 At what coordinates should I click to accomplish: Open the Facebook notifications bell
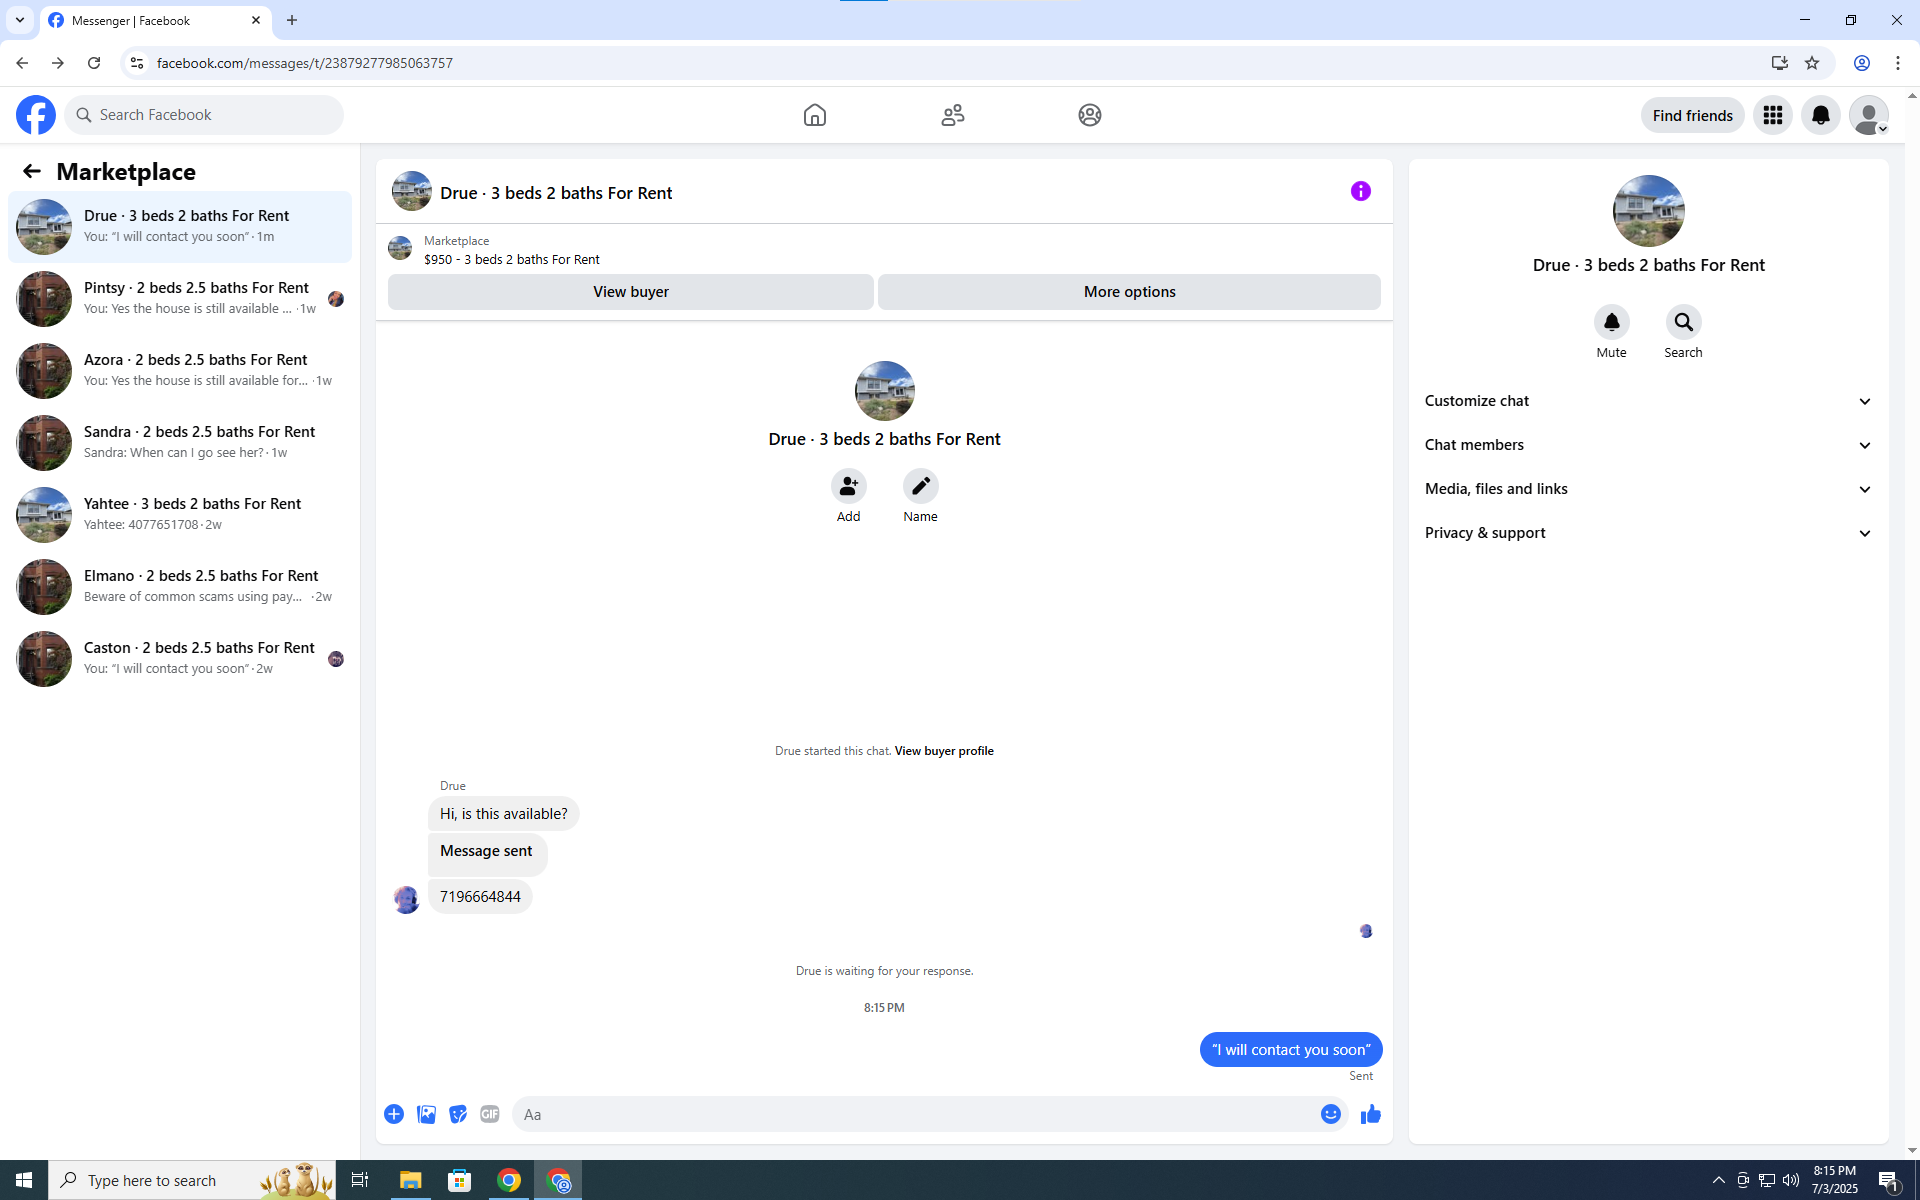1820,115
